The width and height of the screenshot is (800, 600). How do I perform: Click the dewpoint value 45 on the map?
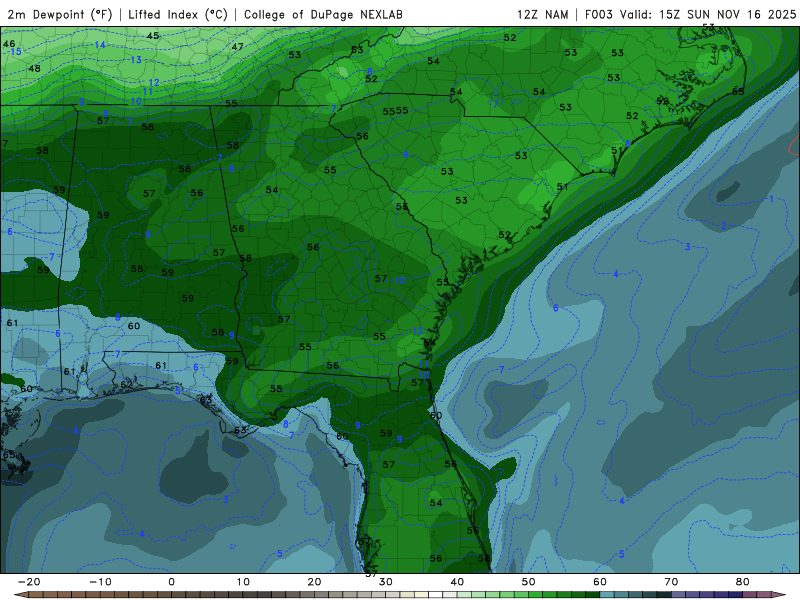(153, 36)
